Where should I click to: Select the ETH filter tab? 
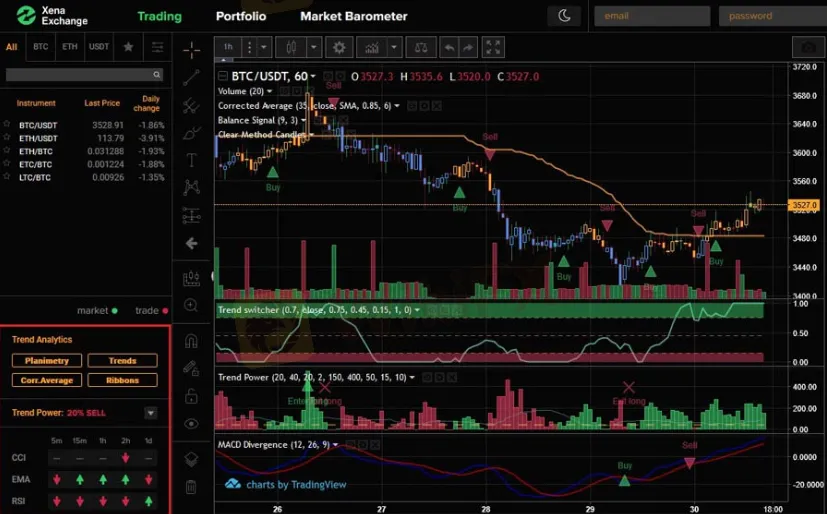(x=70, y=47)
